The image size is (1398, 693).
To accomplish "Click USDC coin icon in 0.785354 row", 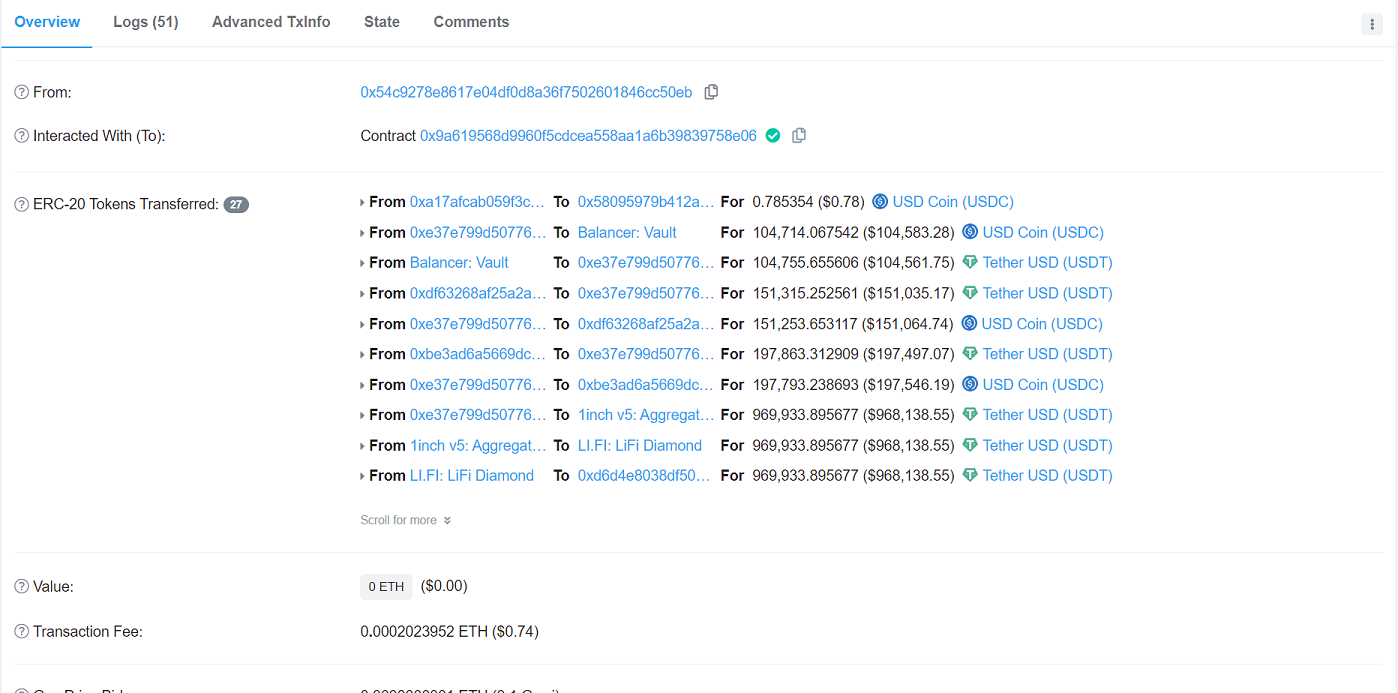I will tap(880, 202).
